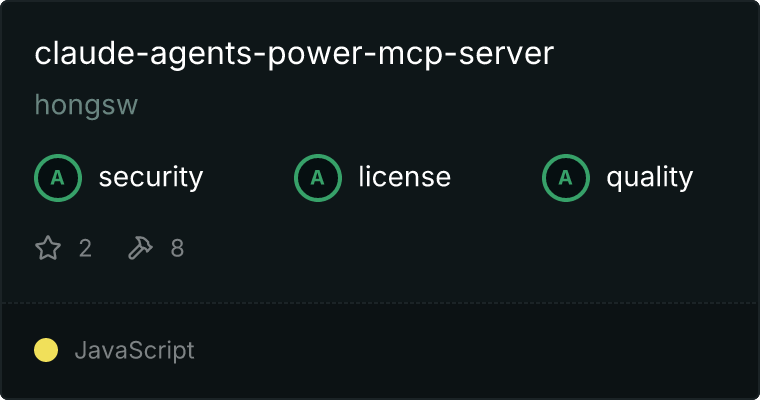Select the license label text
Image resolution: width=760 pixels, height=400 pixels.
pyautogui.click(x=405, y=176)
